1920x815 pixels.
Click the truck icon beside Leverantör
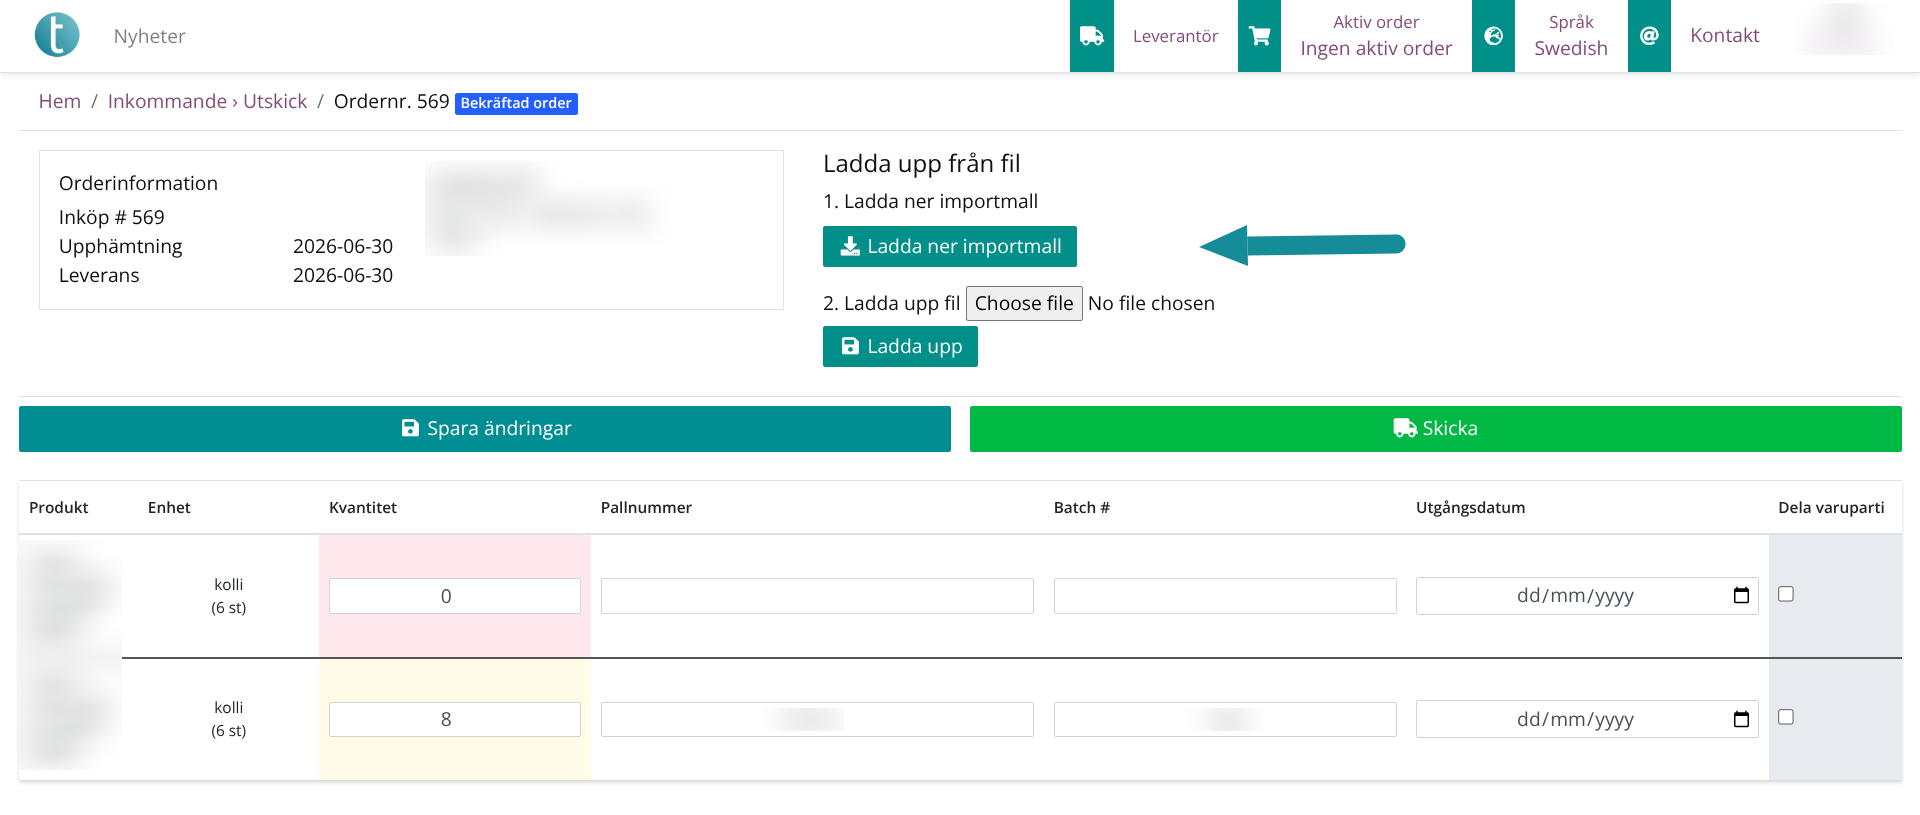click(x=1092, y=36)
